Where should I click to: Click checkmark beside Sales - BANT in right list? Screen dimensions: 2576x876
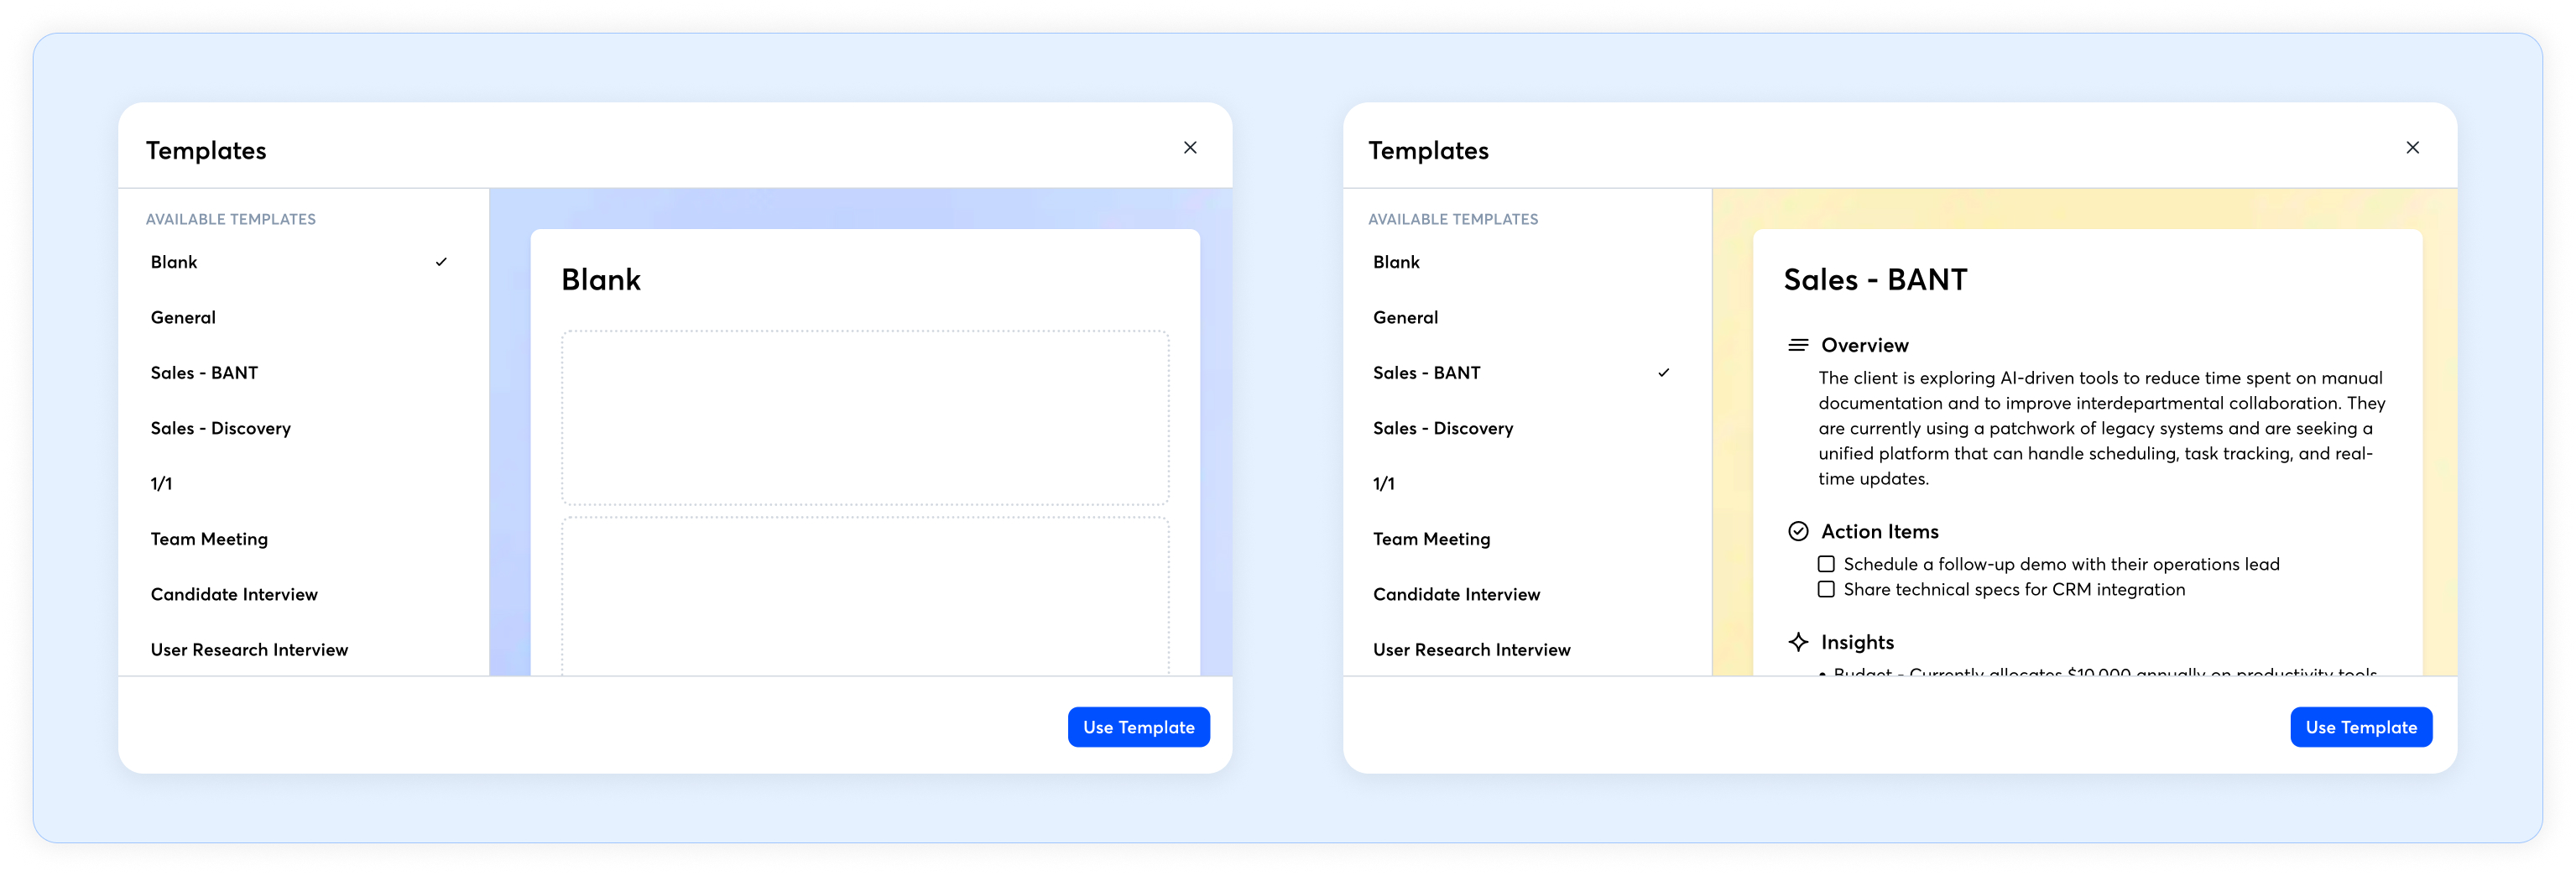[x=1663, y=373]
